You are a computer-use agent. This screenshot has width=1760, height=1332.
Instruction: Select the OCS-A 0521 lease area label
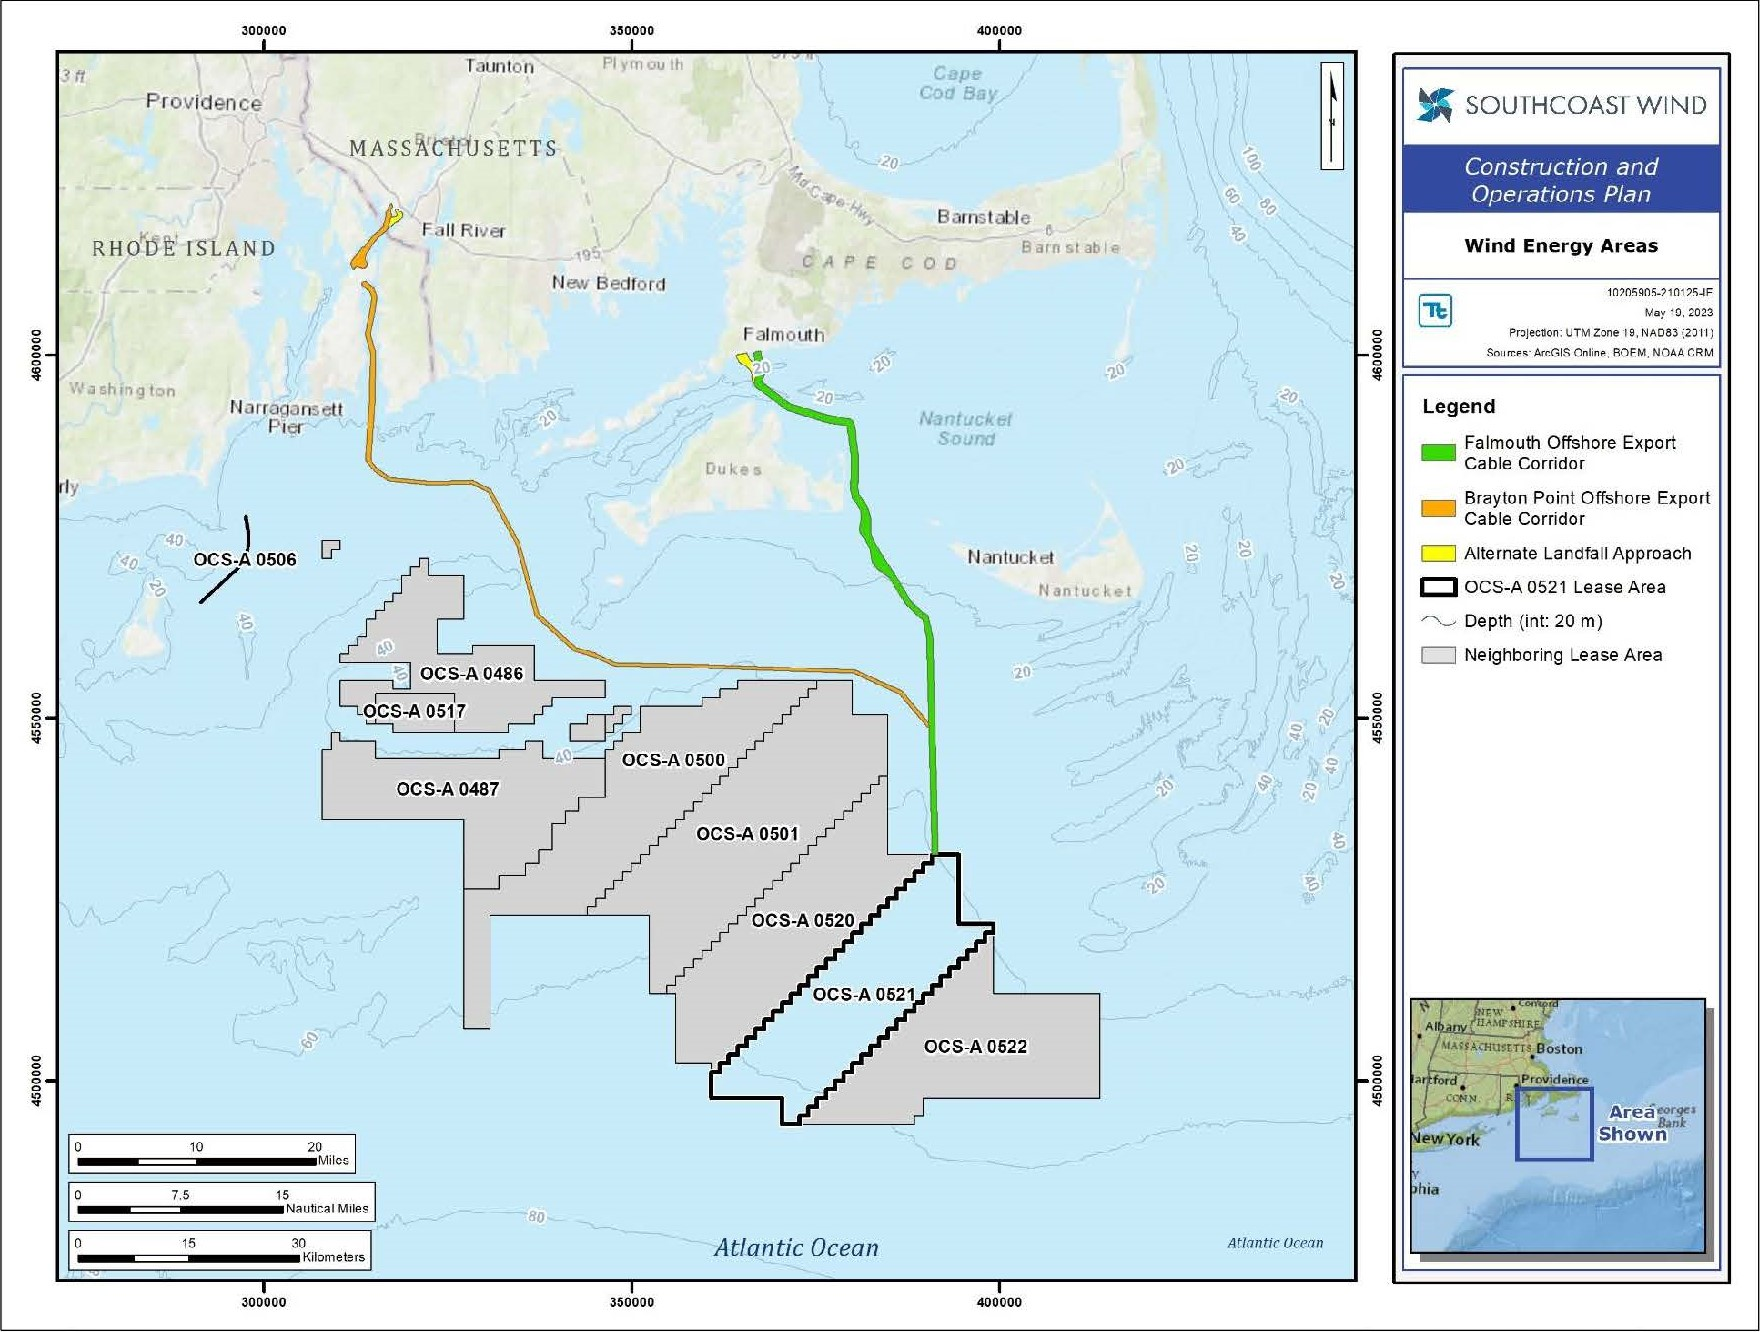click(864, 994)
